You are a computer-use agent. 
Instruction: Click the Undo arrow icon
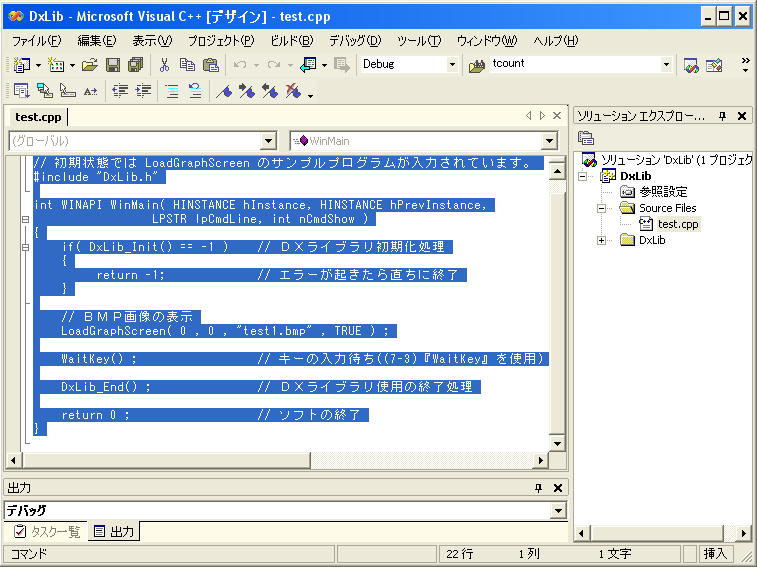coord(240,65)
